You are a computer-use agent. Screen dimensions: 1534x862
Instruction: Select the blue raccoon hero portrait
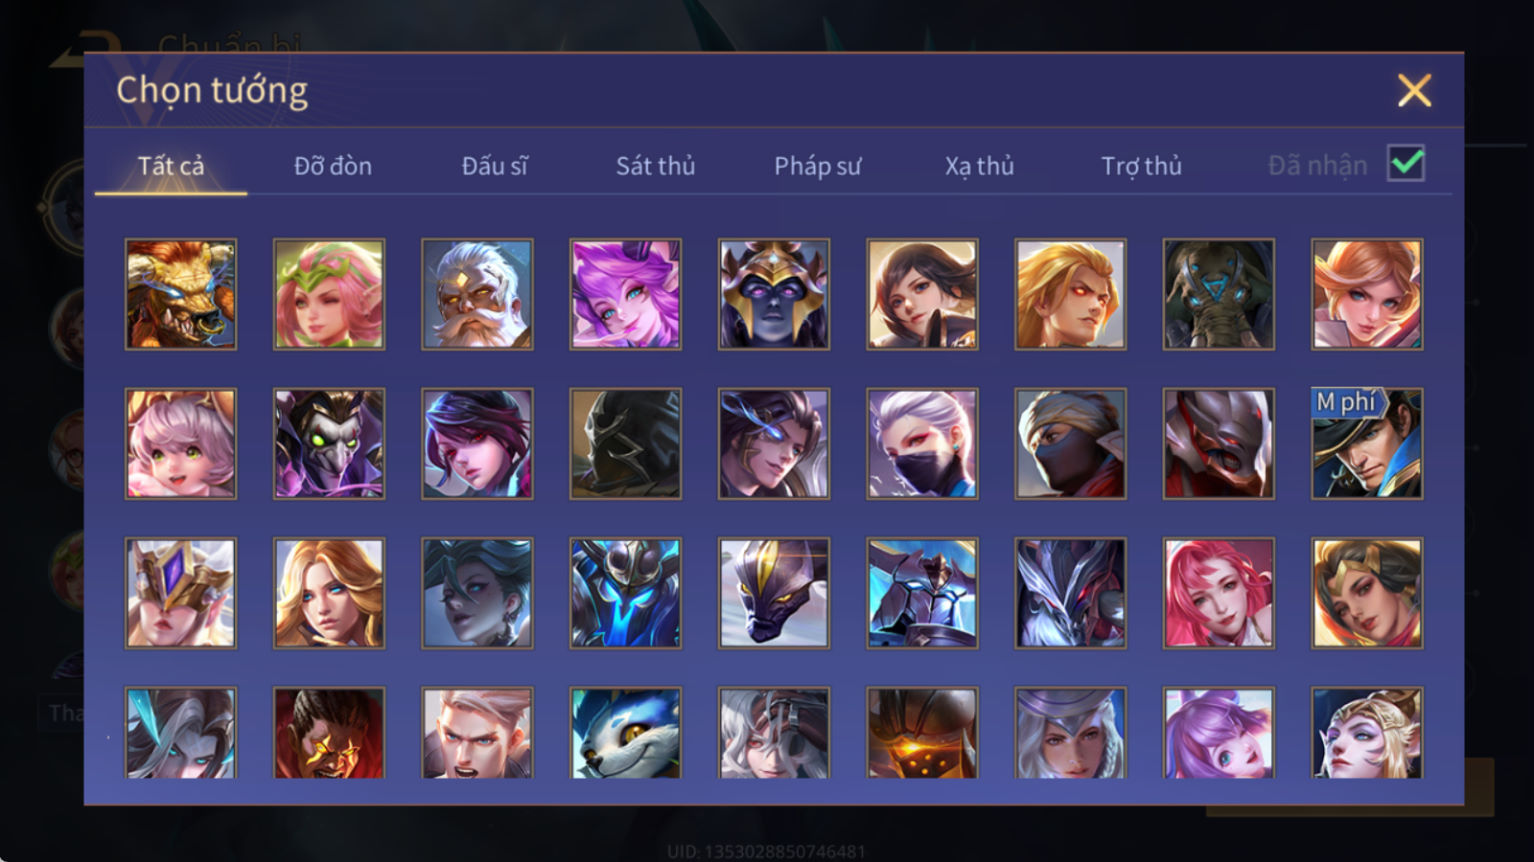(x=625, y=732)
